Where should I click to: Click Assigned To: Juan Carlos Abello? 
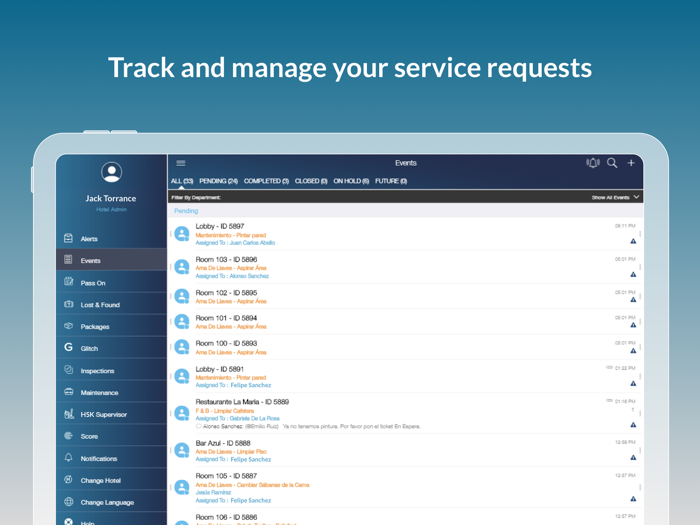[x=235, y=243]
